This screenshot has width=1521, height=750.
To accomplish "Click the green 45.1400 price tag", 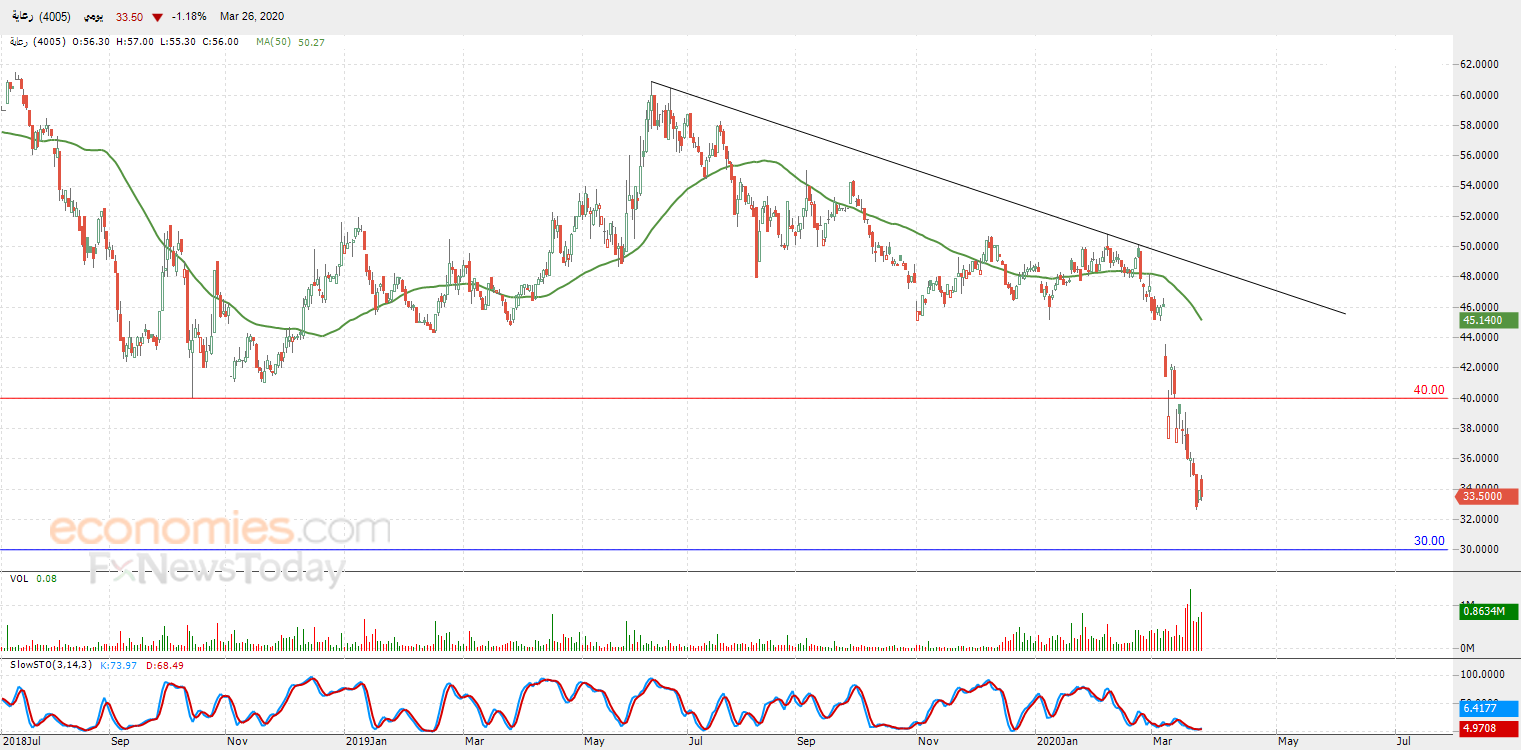I will [1488, 321].
